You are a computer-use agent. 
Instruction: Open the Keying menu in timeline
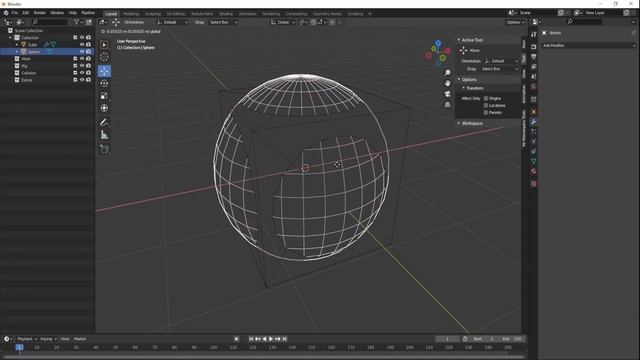point(48,339)
